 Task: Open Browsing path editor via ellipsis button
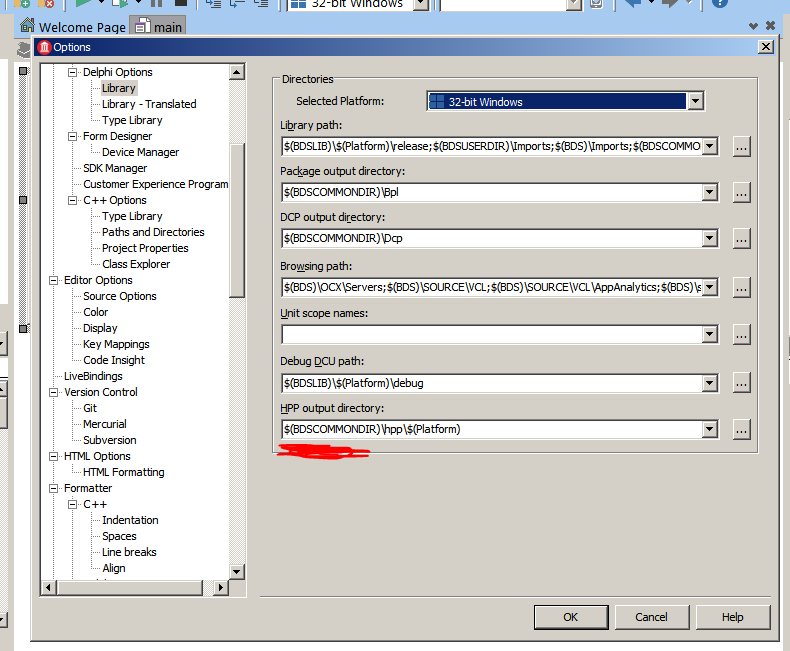741,288
